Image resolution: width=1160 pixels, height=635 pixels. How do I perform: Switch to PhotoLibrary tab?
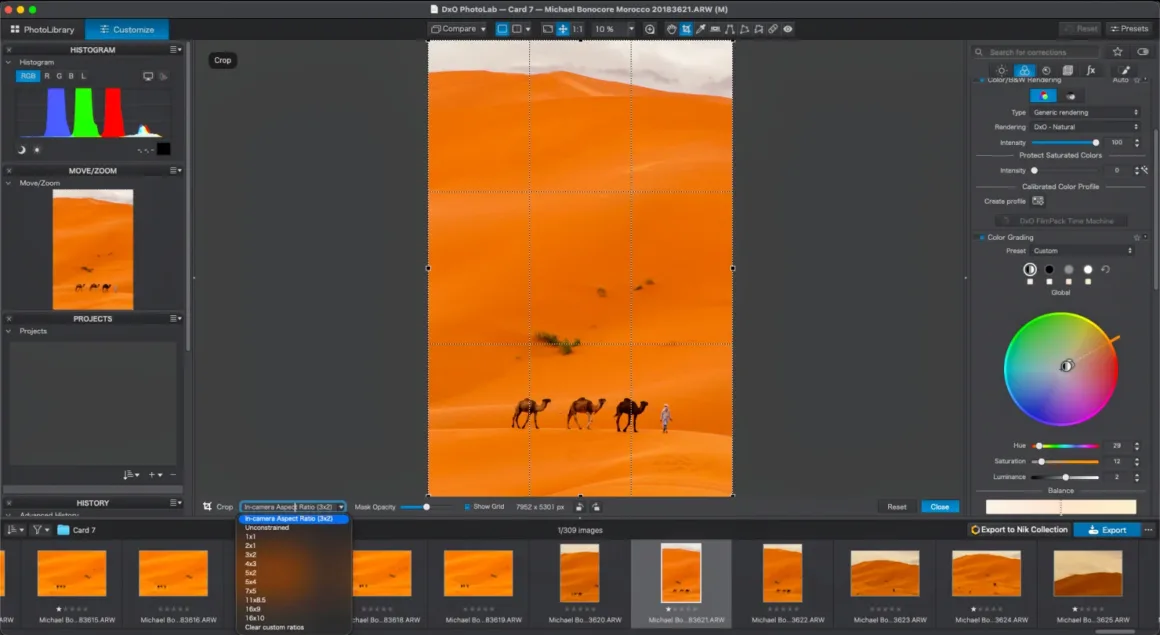[42, 30]
